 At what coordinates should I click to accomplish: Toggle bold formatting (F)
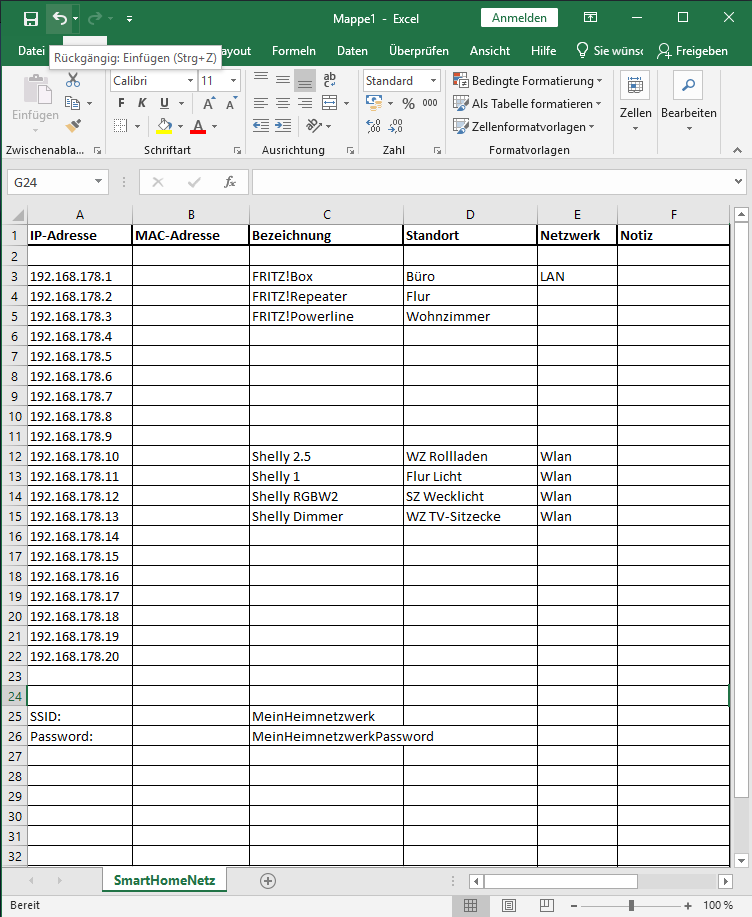point(121,103)
